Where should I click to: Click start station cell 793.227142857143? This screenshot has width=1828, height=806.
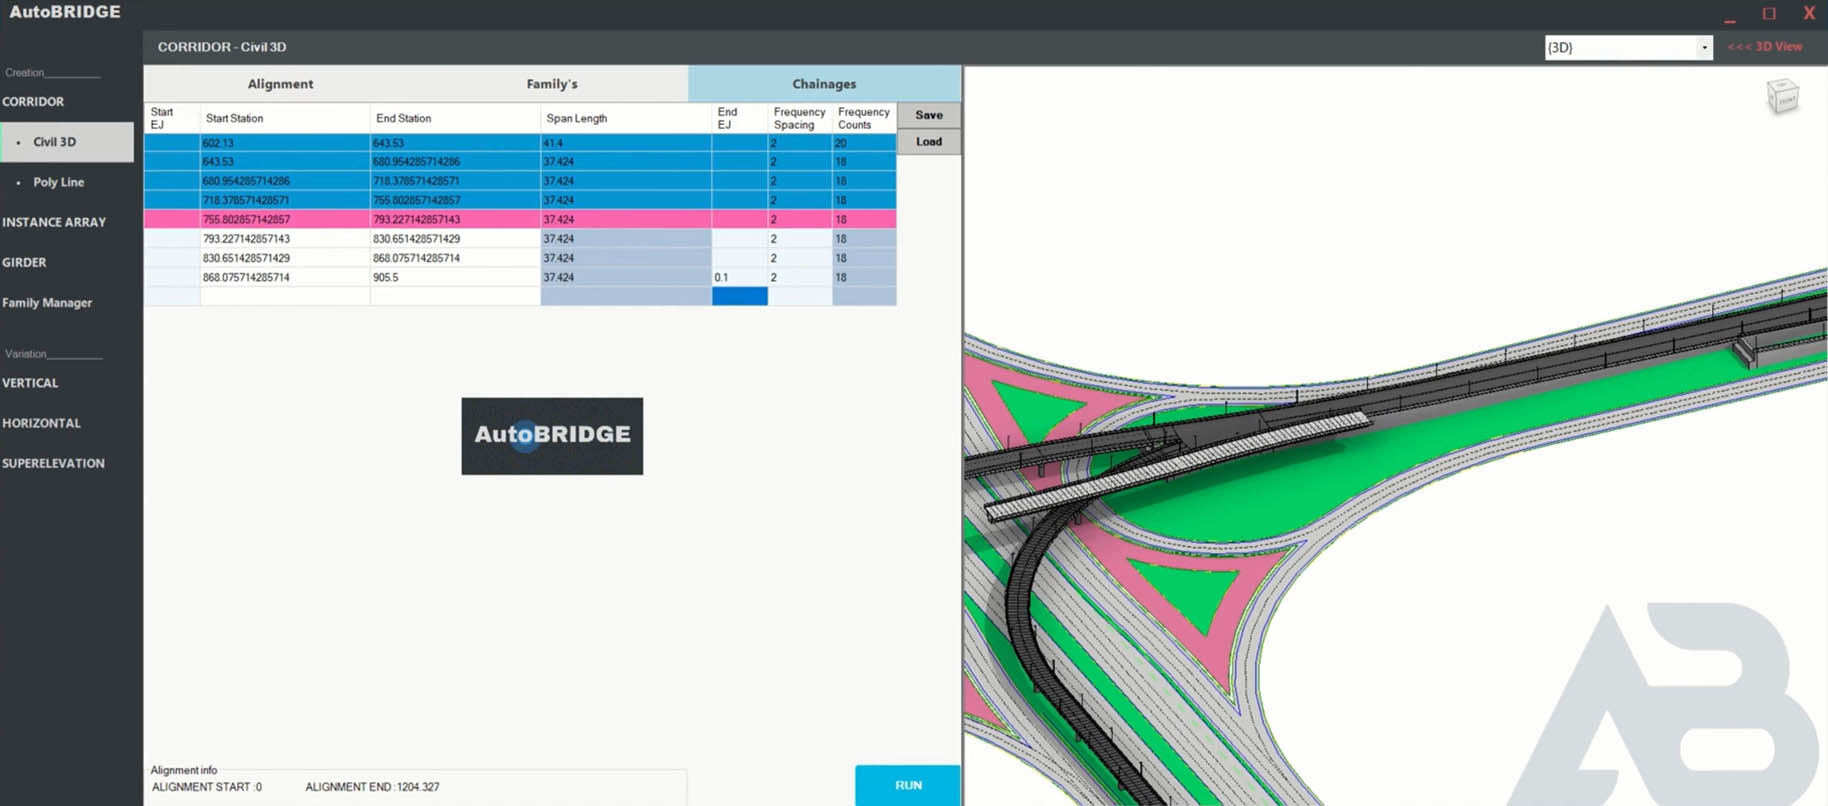(x=285, y=239)
